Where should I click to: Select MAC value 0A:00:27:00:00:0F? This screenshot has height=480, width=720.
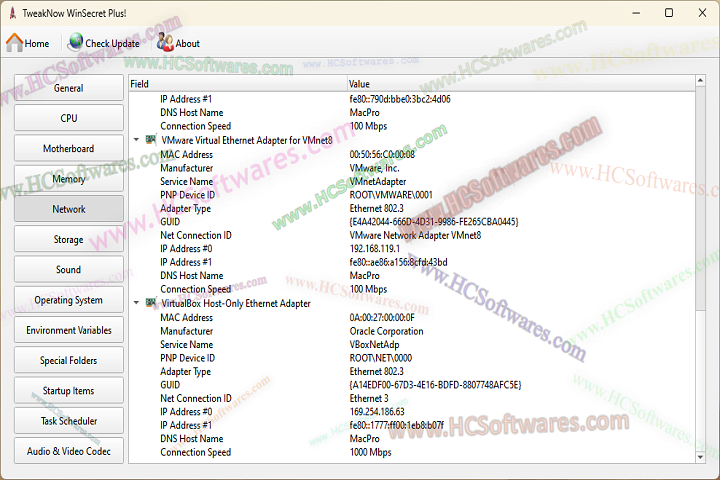tap(382, 317)
